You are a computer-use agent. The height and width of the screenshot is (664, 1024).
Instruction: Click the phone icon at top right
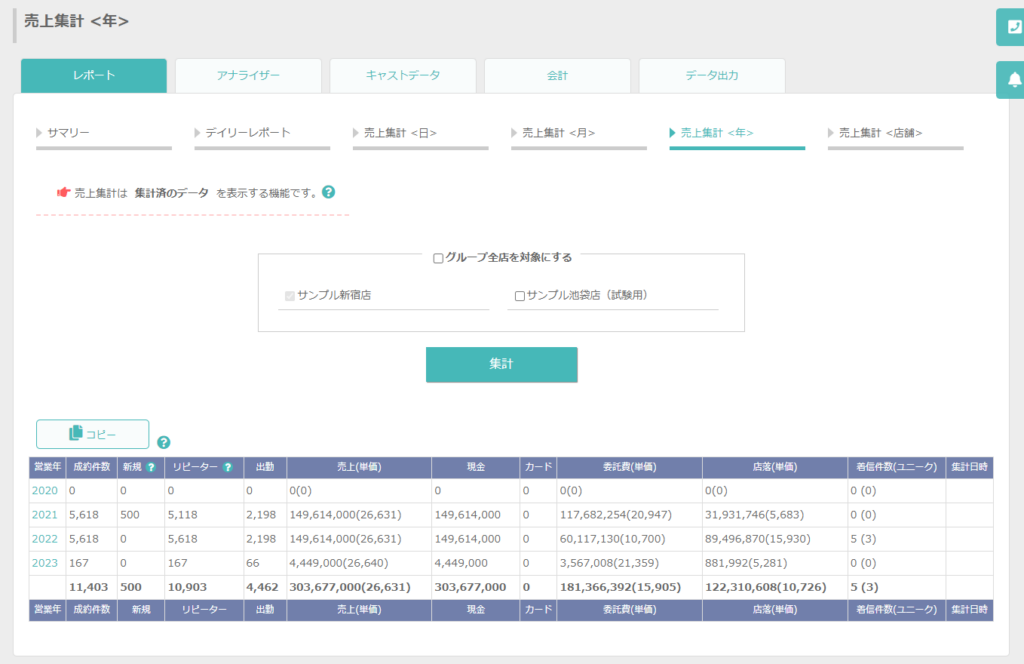(1013, 27)
